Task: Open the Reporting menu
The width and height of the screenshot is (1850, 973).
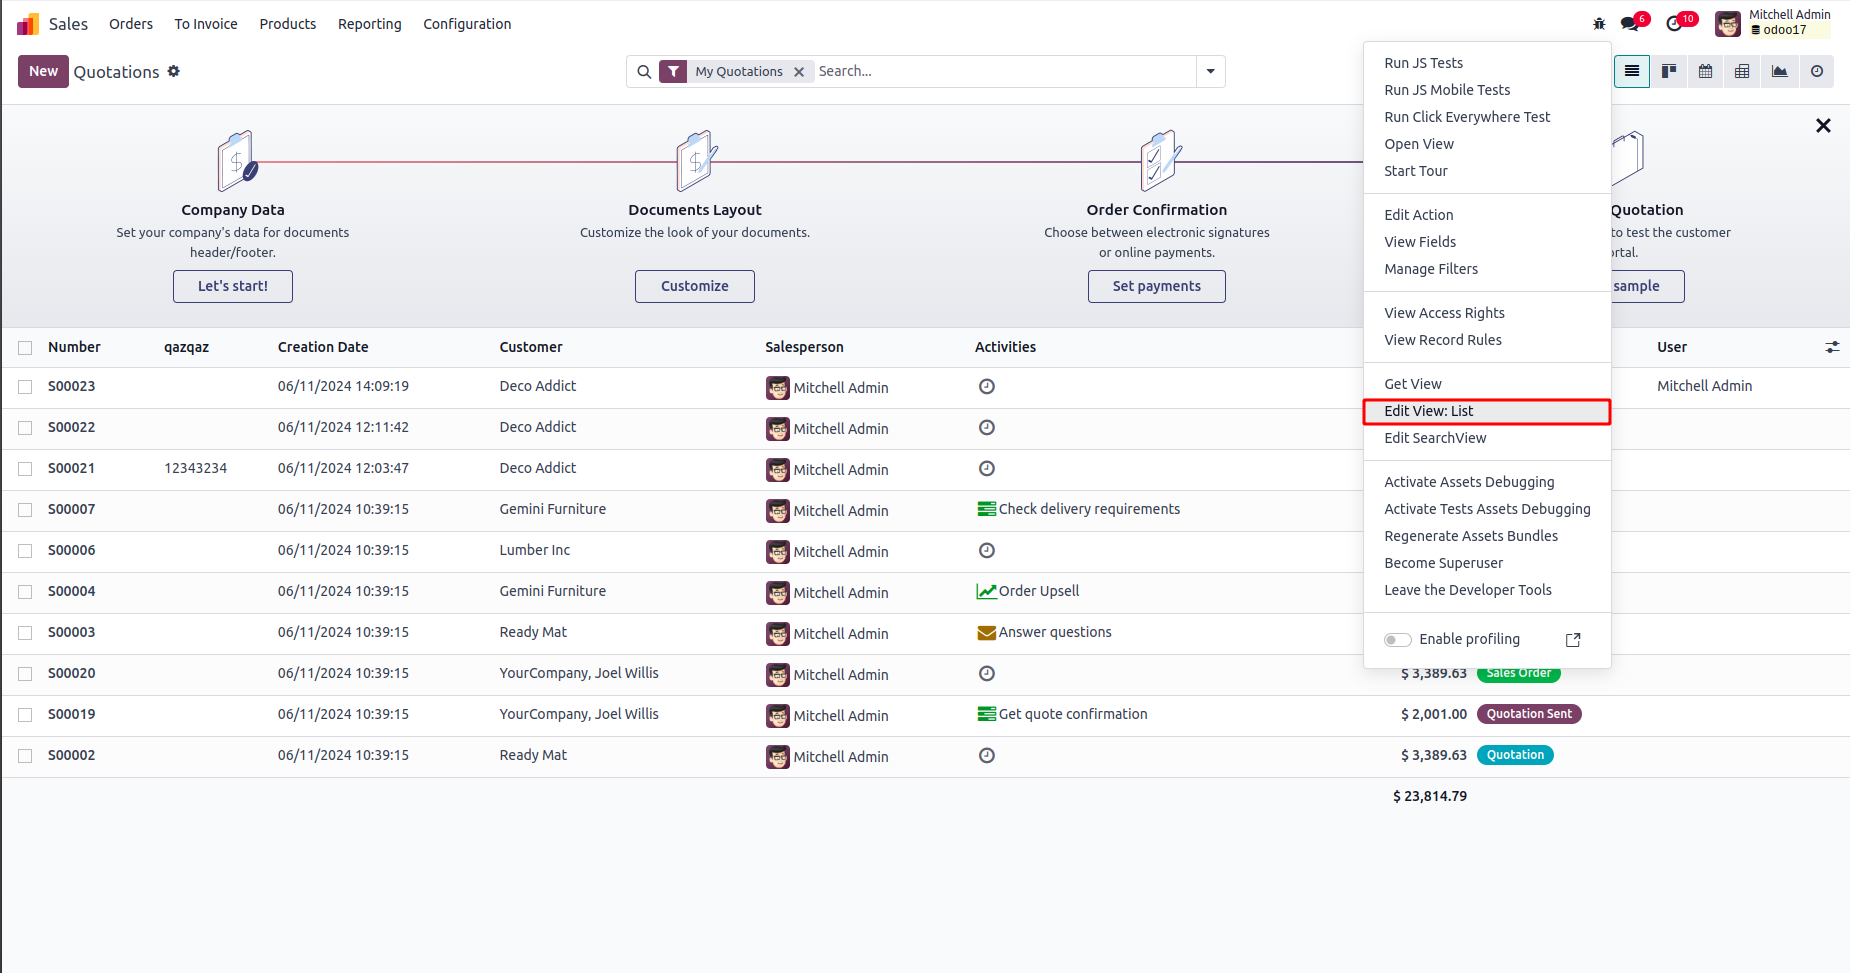Action: pyautogui.click(x=369, y=24)
